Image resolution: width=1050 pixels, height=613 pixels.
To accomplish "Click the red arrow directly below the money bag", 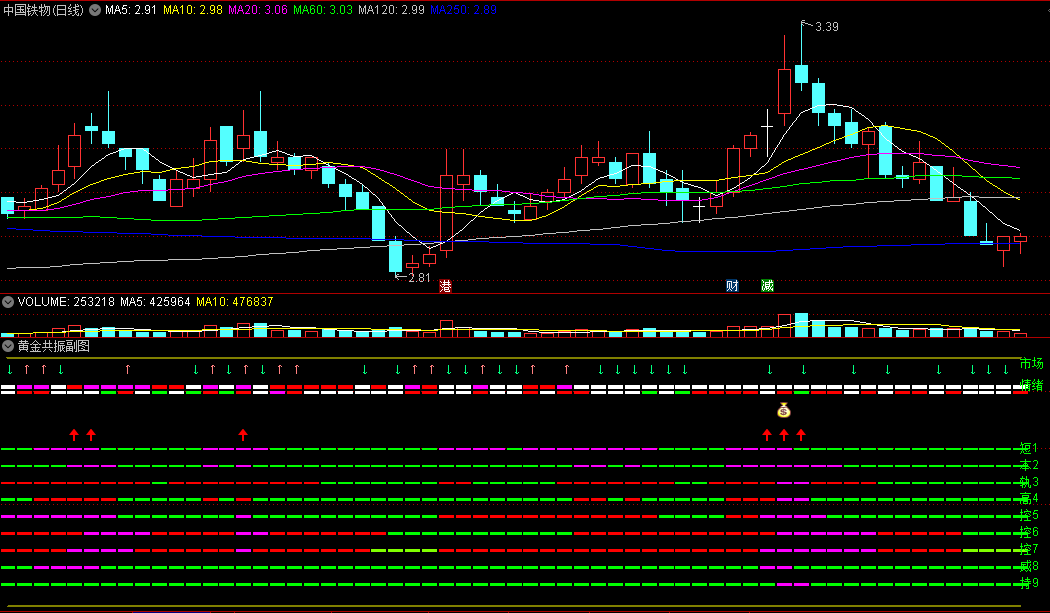I will click(x=784, y=435).
